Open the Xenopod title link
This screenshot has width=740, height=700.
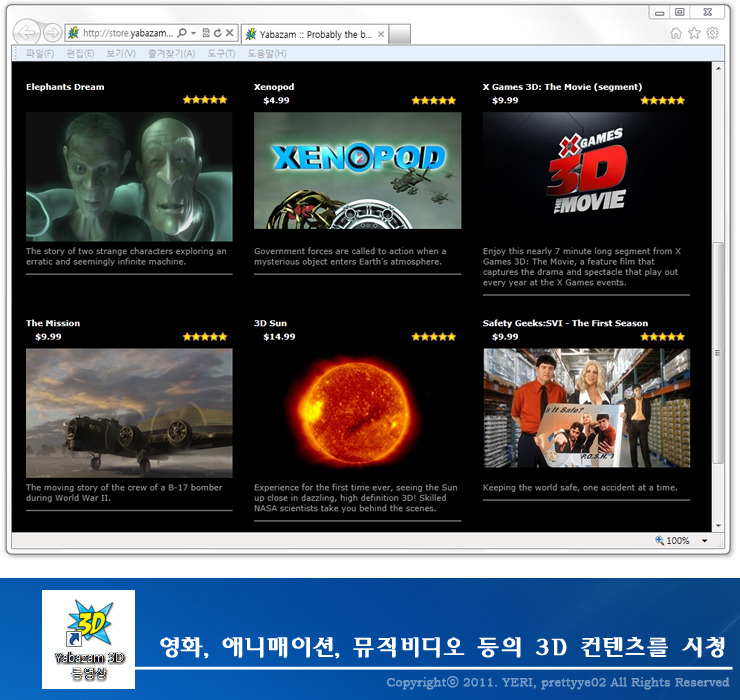click(x=274, y=87)
